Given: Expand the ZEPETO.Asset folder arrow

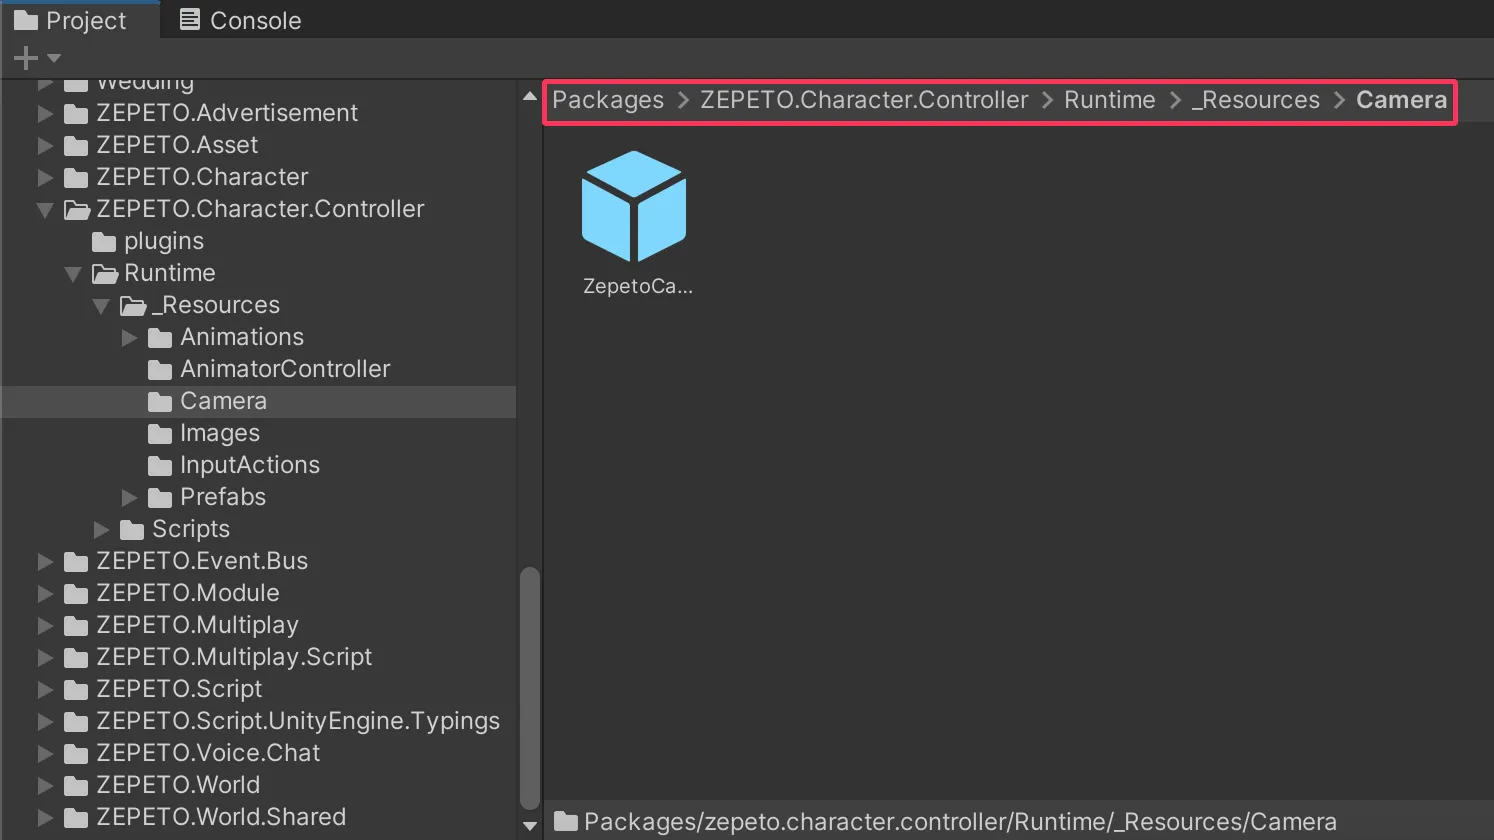Looking at the screenshot, I should click(45, 146).
